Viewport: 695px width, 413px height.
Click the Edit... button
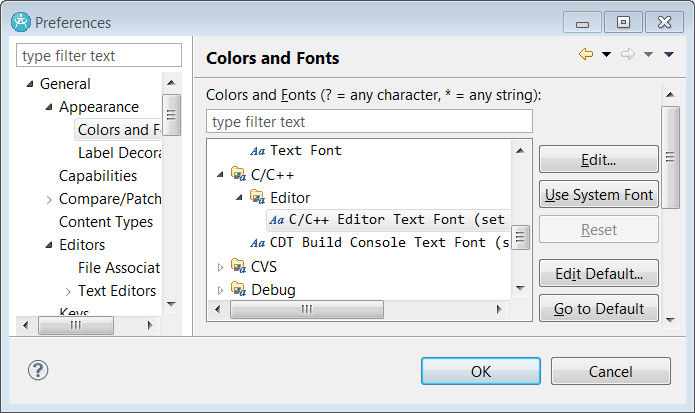599,160
